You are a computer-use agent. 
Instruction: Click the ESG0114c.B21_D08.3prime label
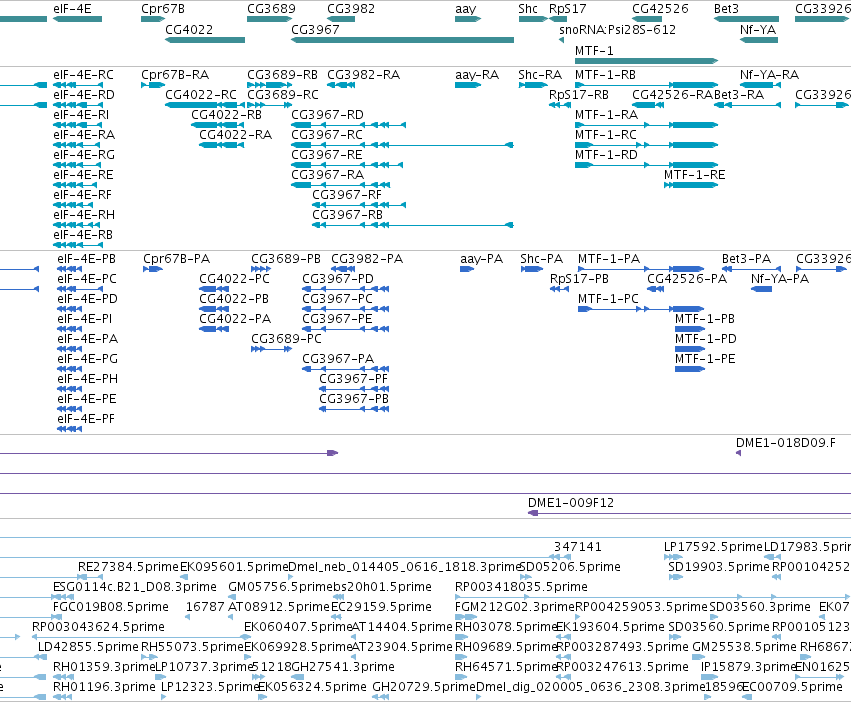[x=135, y=586]
